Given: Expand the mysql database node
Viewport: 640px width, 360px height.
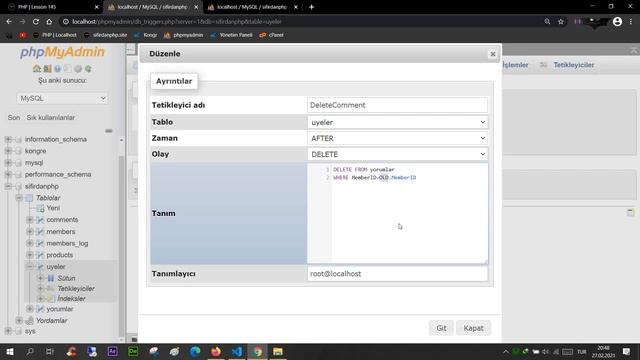Looking at the screenshot, I should tap(8, 162).
